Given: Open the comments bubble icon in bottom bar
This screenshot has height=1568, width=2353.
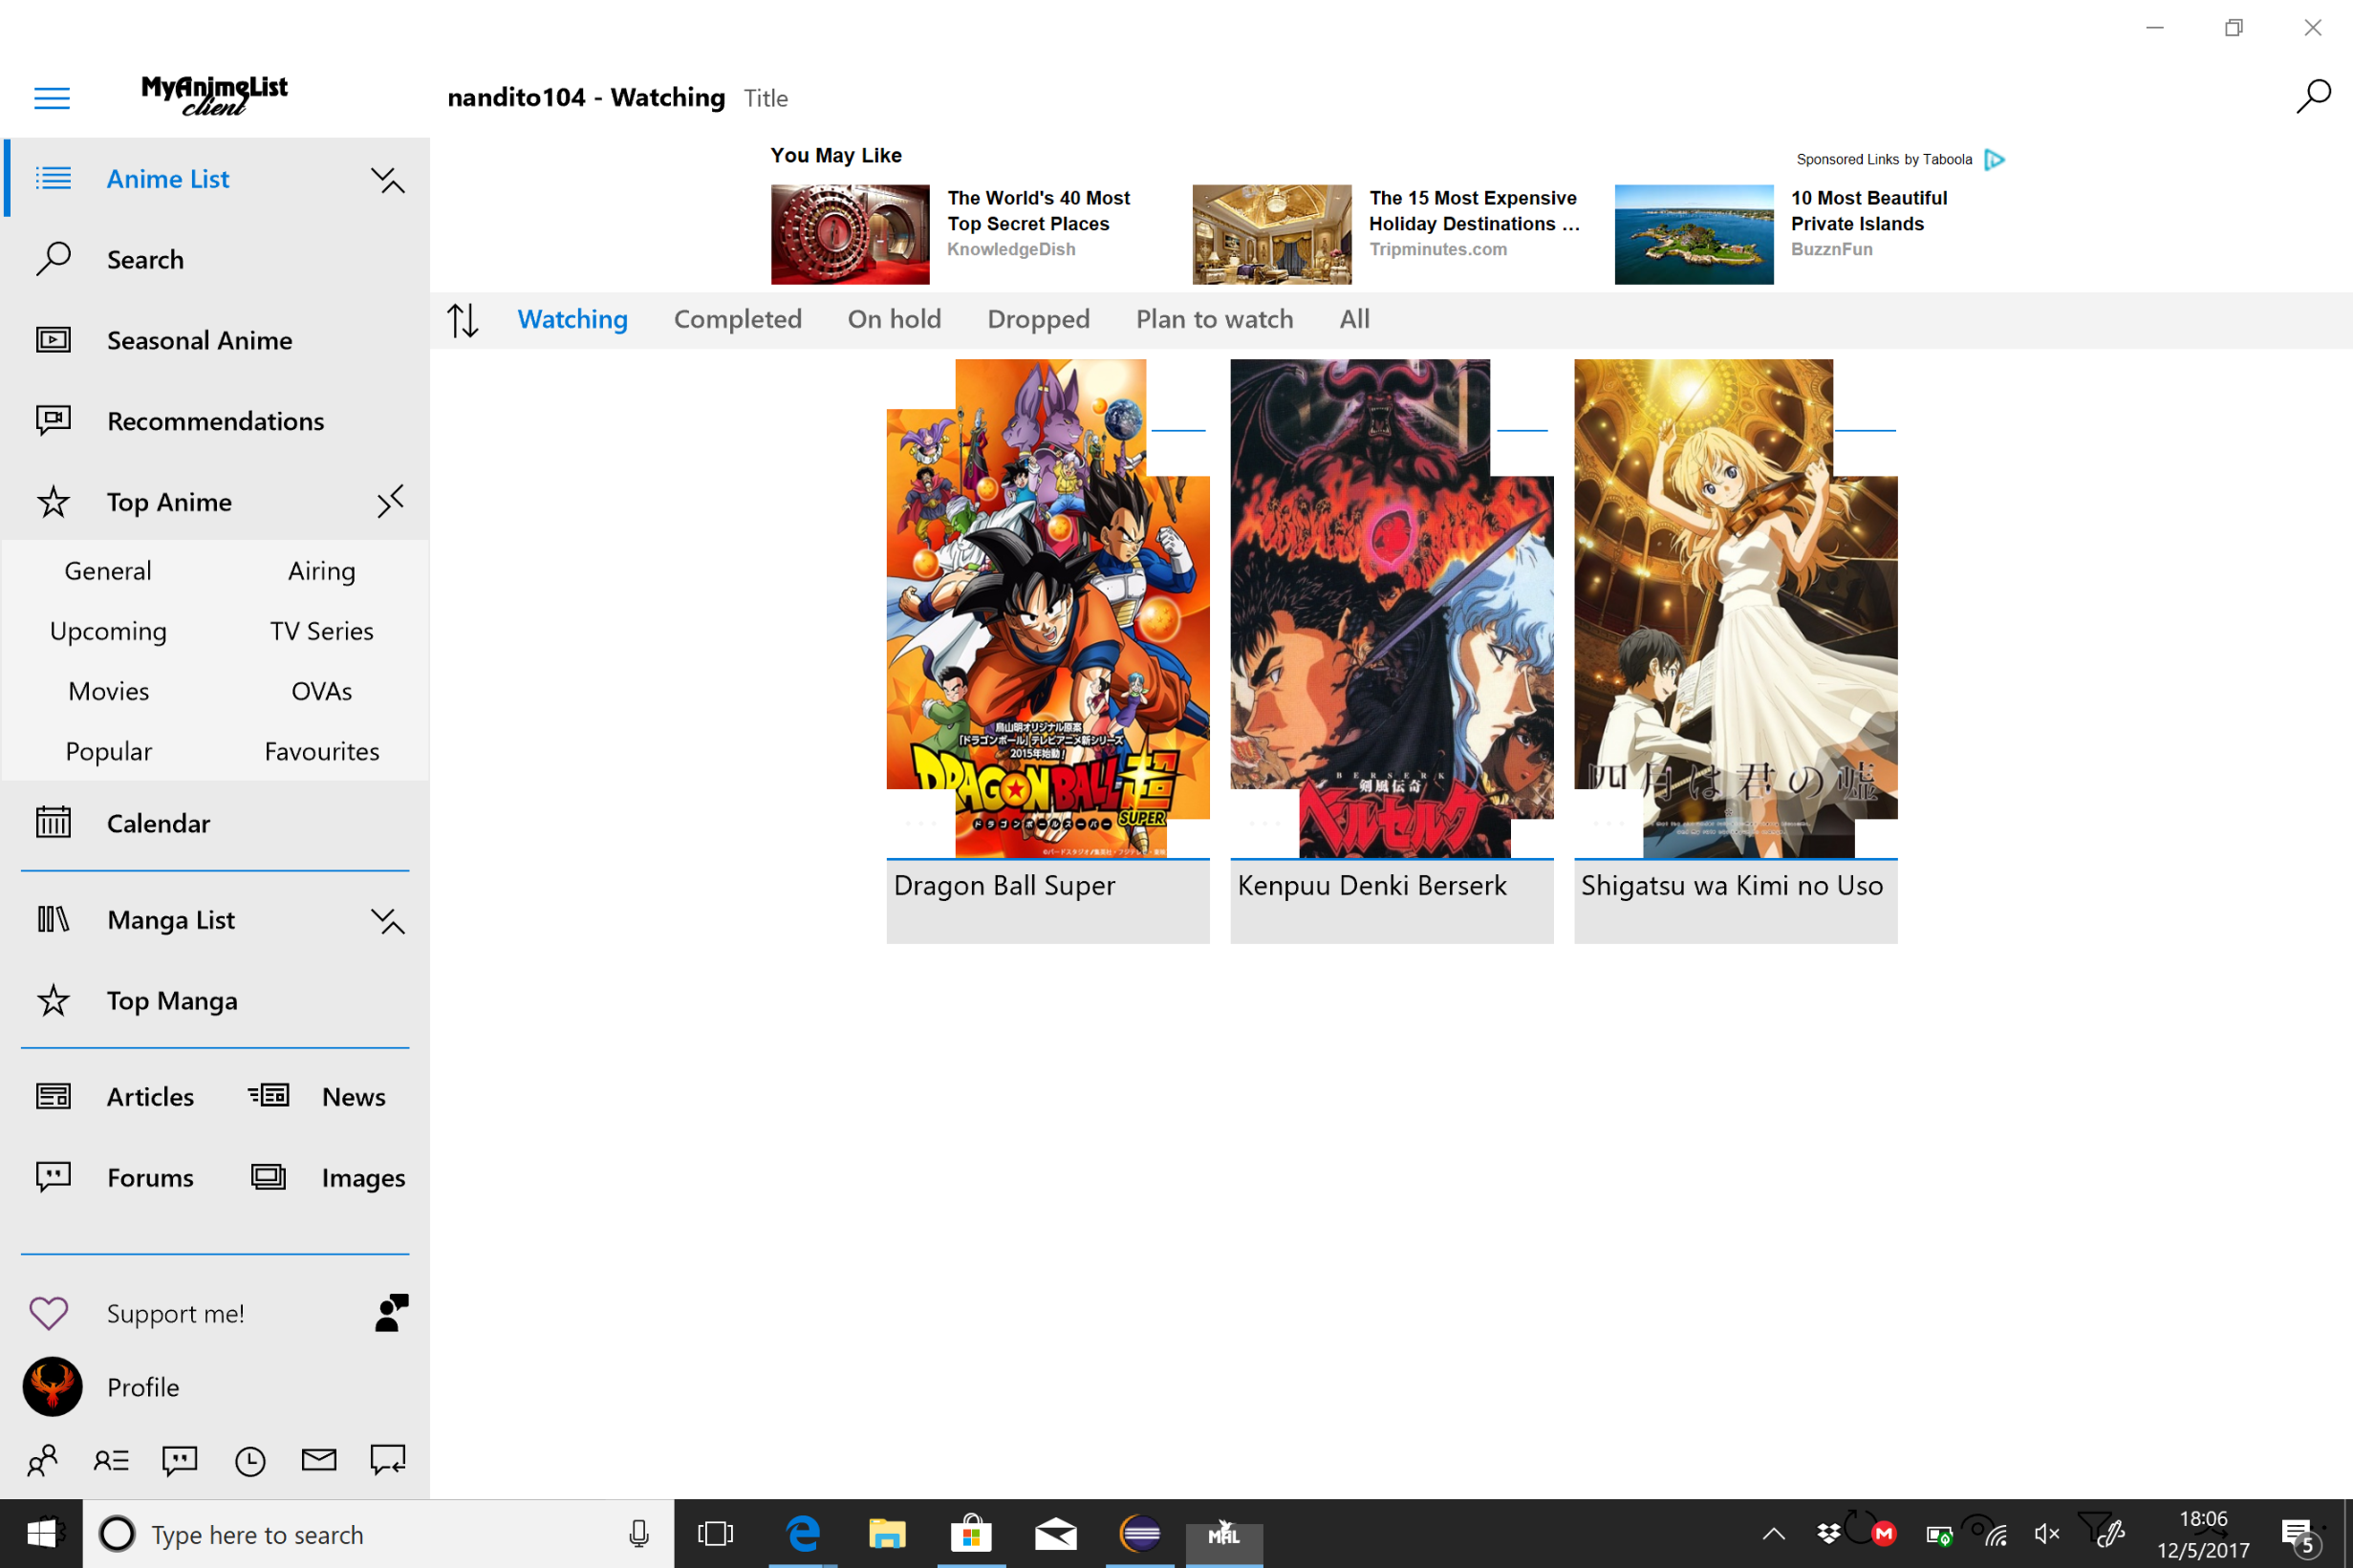Looking at the screenshot, I should pos(180,1461).
